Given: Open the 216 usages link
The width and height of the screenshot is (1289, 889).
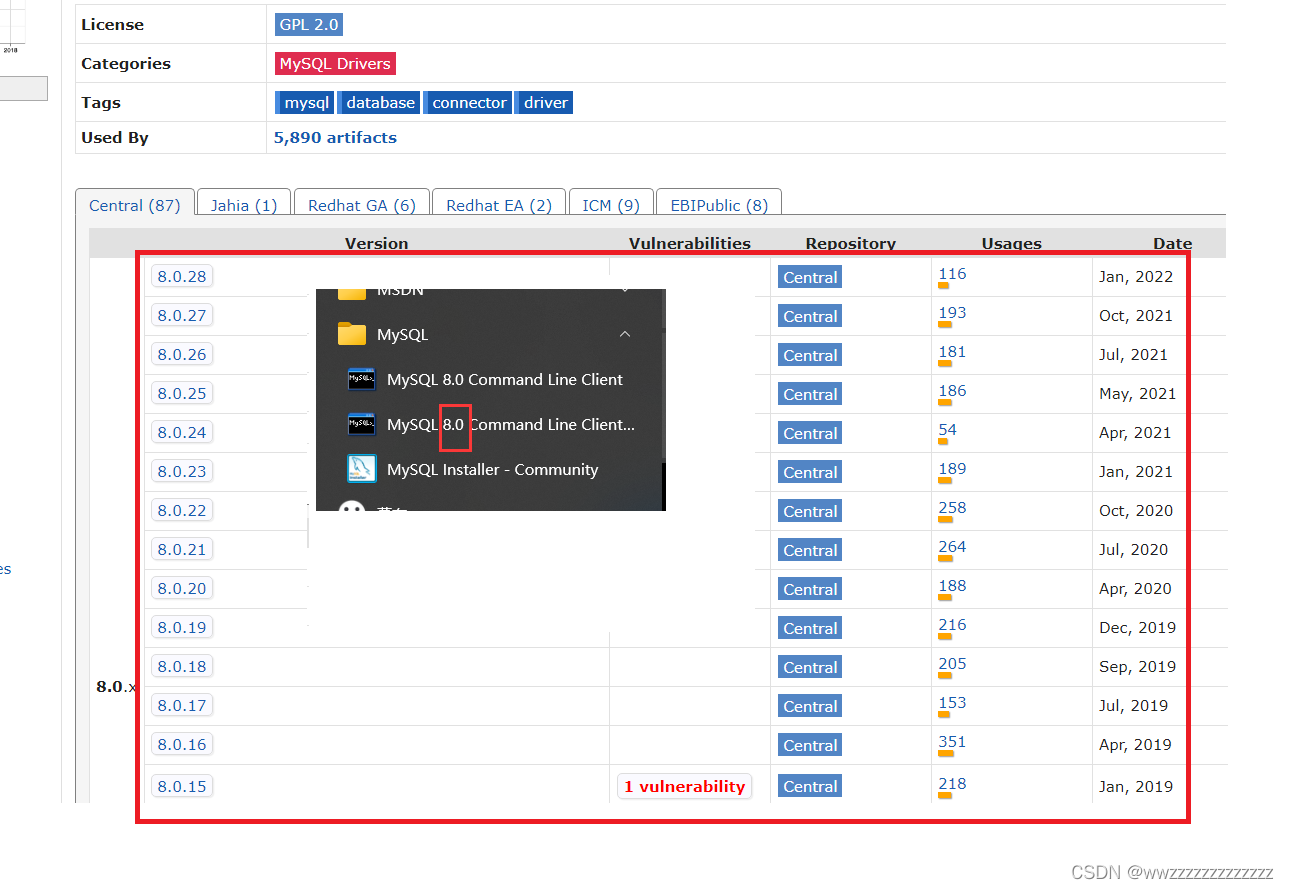Looking at the screenshot, I should point(952,625).
